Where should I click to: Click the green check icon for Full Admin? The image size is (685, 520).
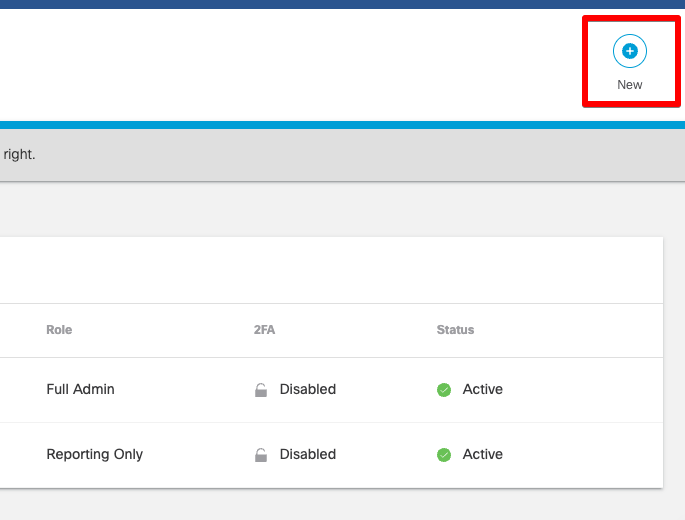coord(444,390)
